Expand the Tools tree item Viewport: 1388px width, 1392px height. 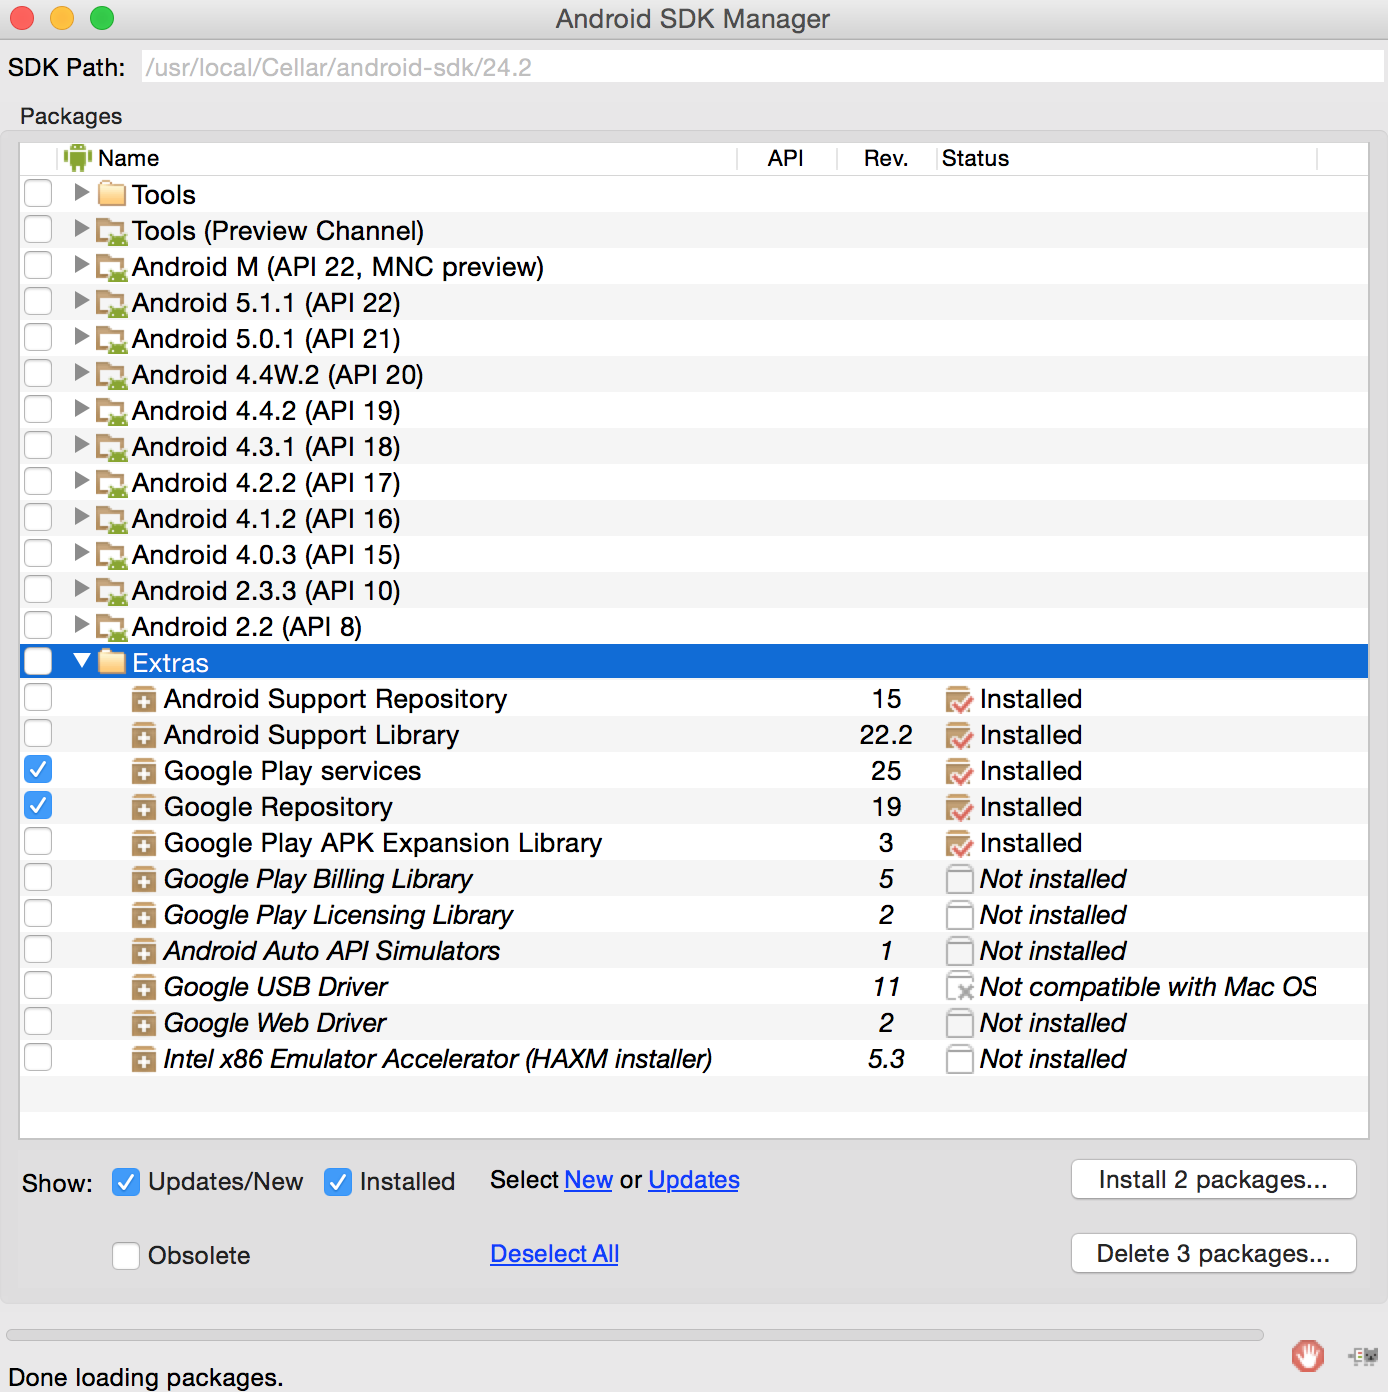click(80, 193)
